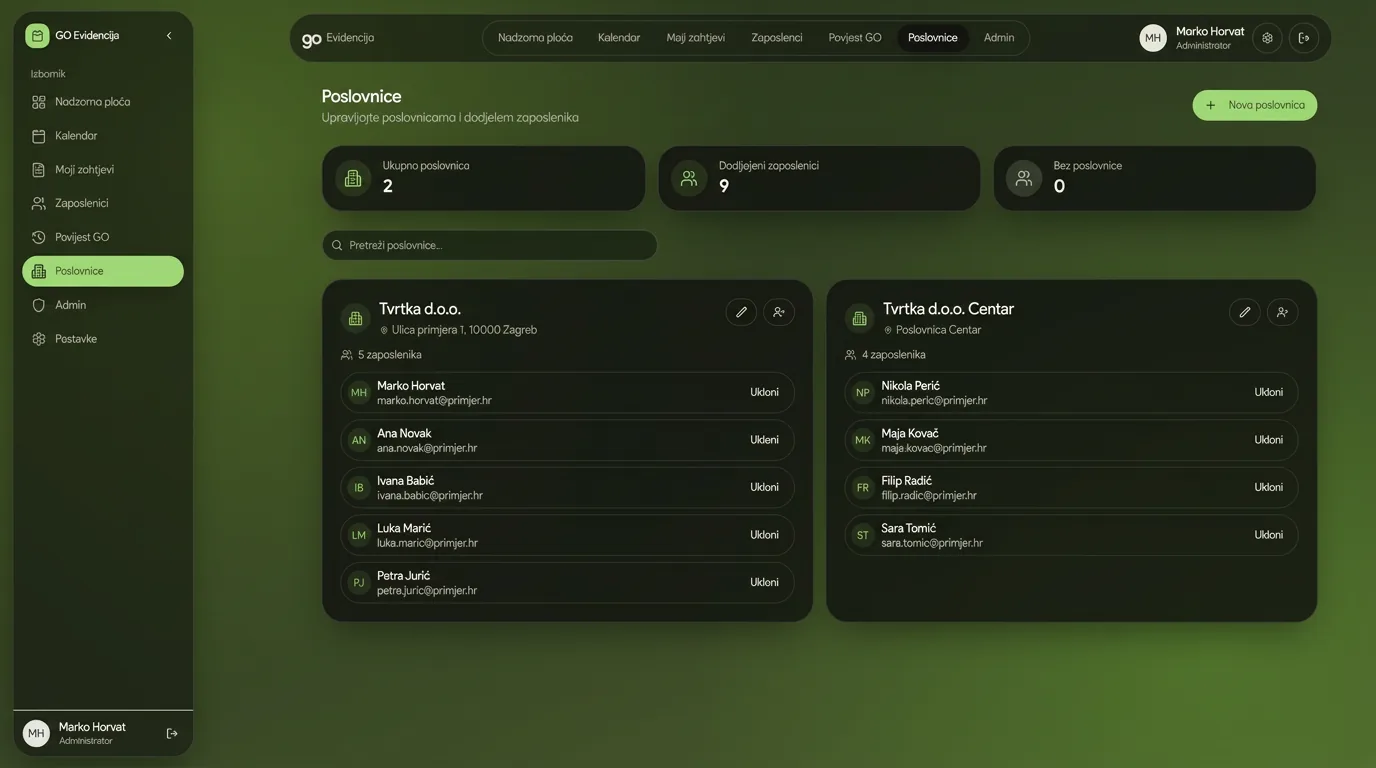Remove Maja Kovač with Ukloni

point(1268,440)
